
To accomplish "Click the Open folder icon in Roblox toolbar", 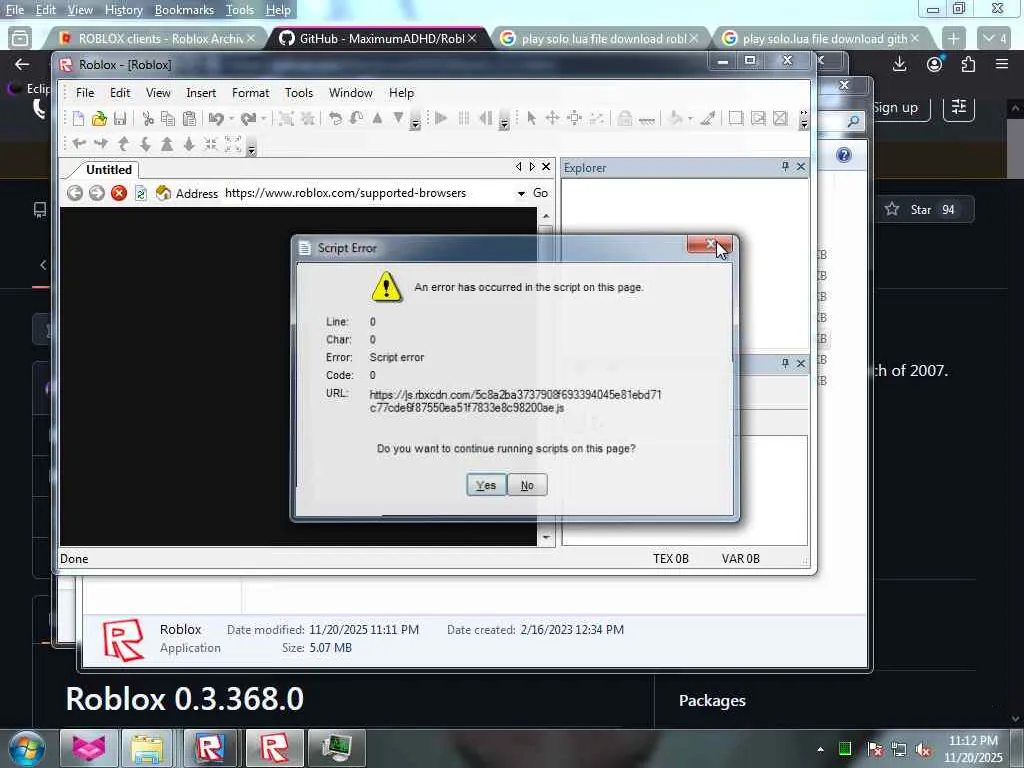I will point(99,118).
